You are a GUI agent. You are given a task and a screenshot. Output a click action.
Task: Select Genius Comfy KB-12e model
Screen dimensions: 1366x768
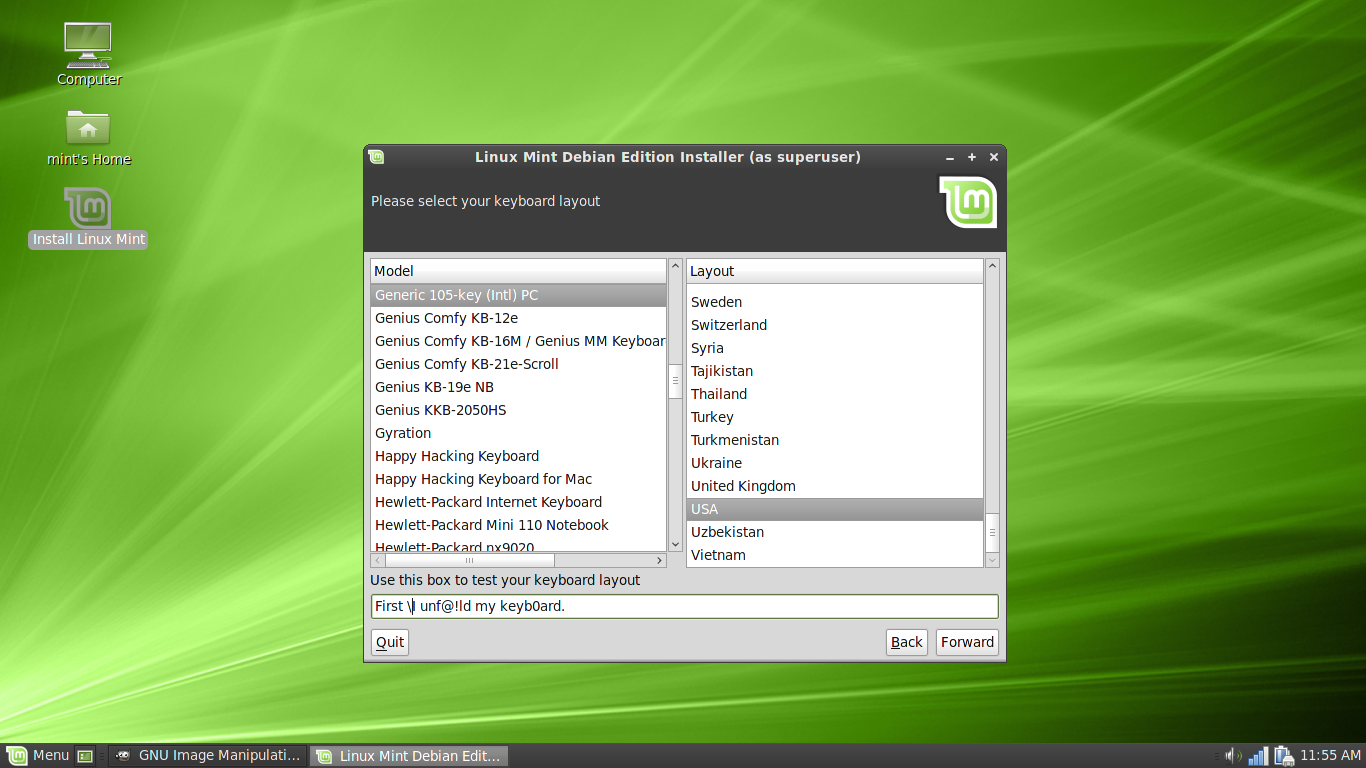tap(518, 318)
